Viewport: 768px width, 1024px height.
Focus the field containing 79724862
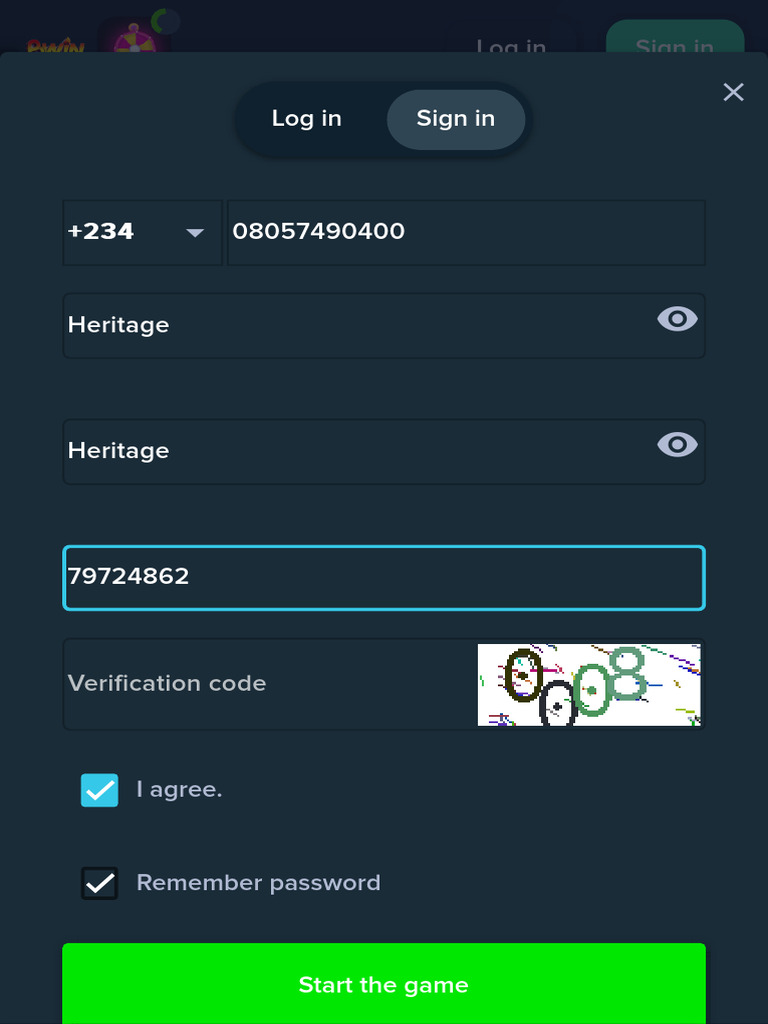pyautogui.click(x=383, y=577)
